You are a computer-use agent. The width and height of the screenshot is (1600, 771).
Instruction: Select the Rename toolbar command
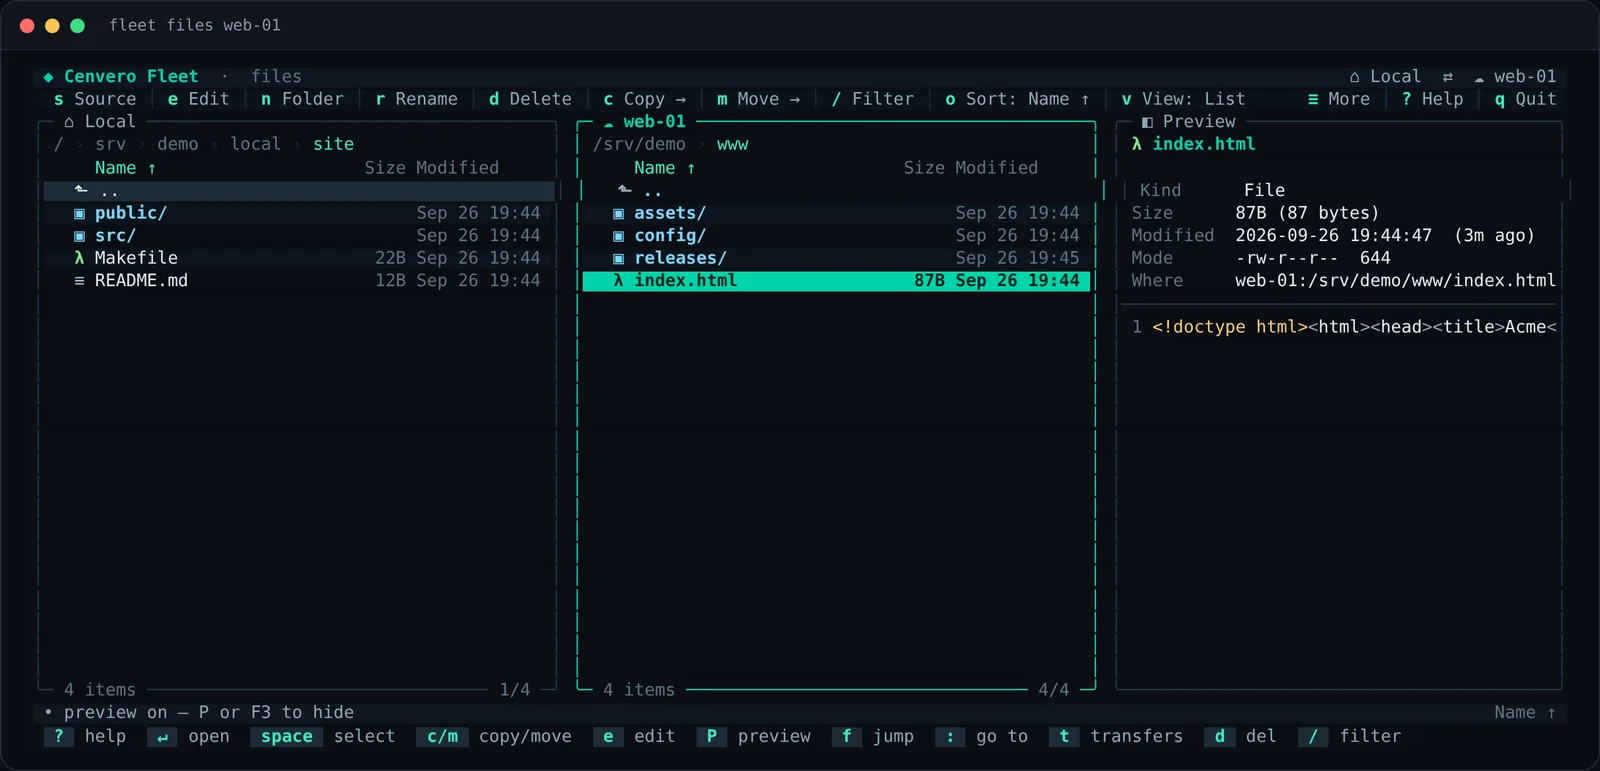click(416, 99)
